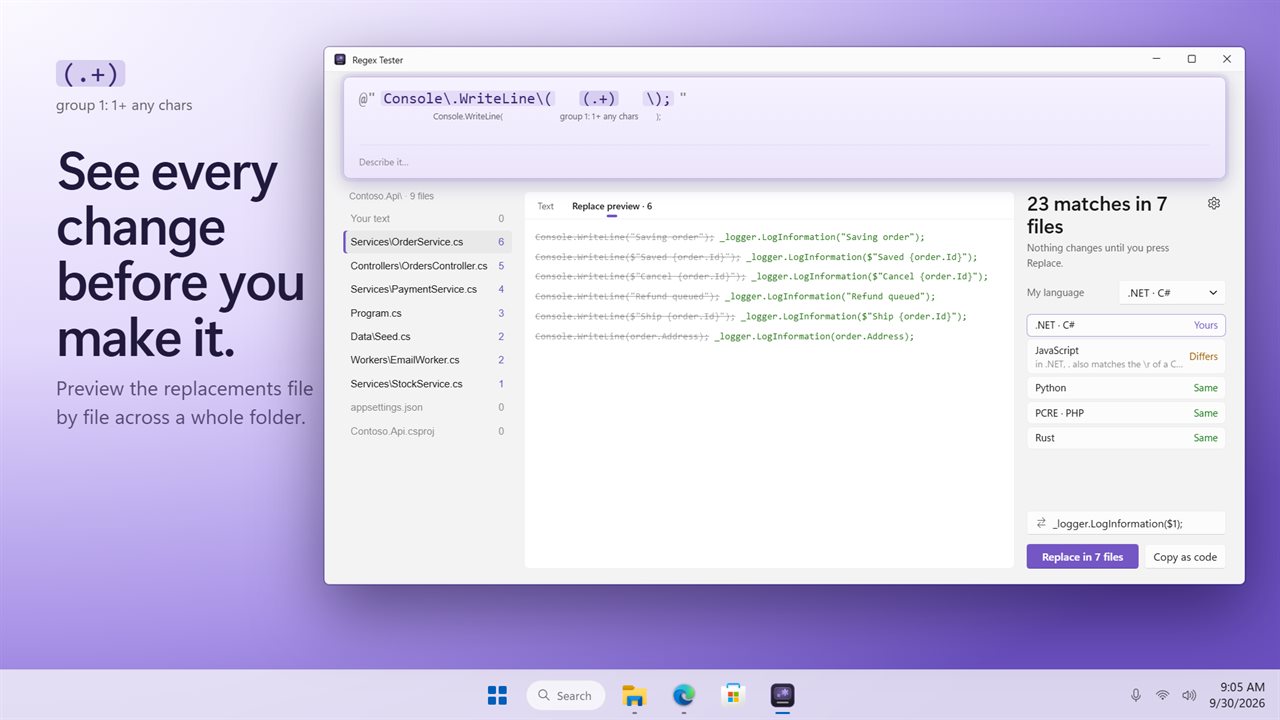
Task: Select Services\StockService.cs file
Action: (x=427, y=384)
